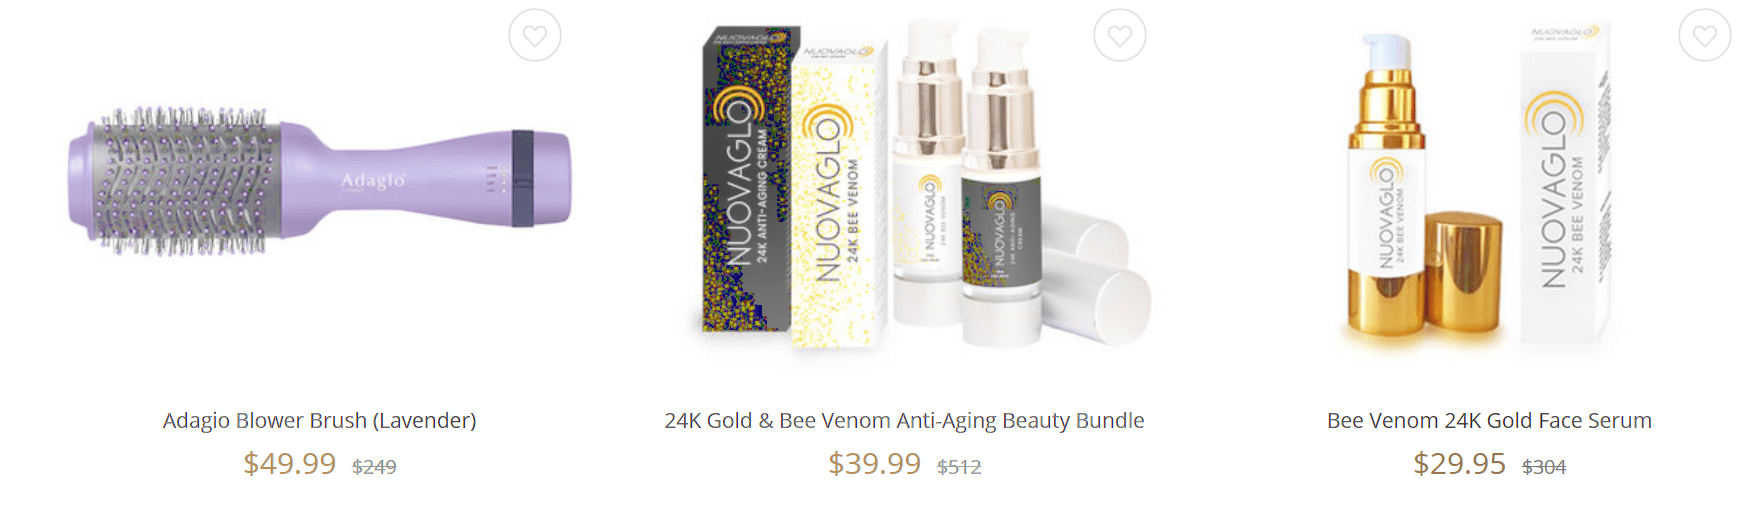1745x522 pixels.
Task: Click the crossed-out $512 original price
Action: tap(959, 467)
